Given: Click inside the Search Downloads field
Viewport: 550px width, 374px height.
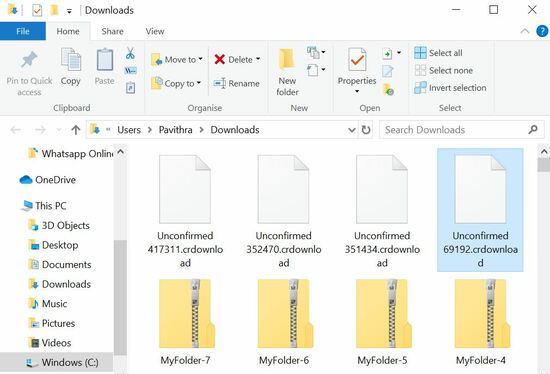Looking at the screenshot, I should (461, 130).
